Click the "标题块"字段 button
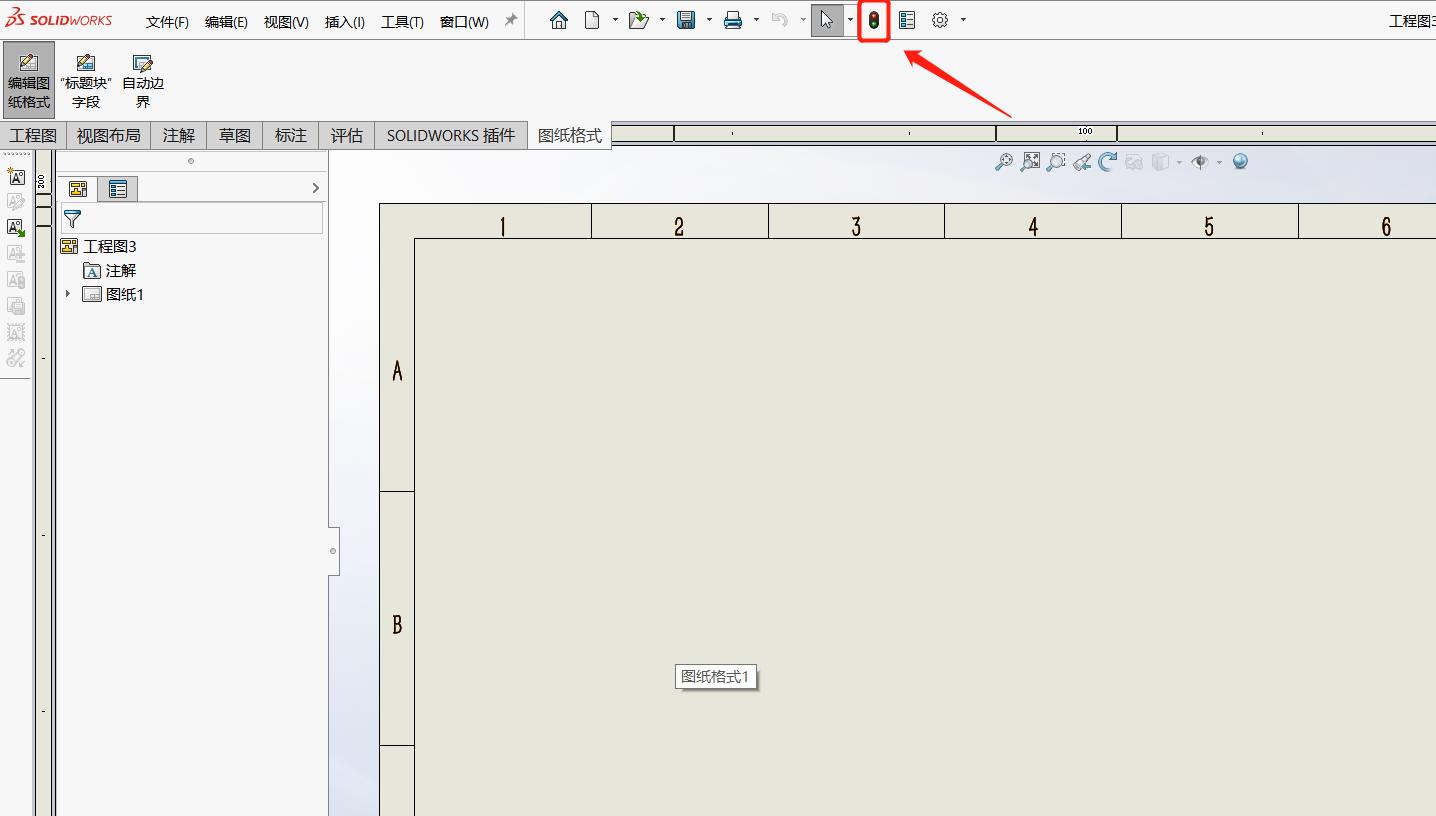 pos(86,81)
